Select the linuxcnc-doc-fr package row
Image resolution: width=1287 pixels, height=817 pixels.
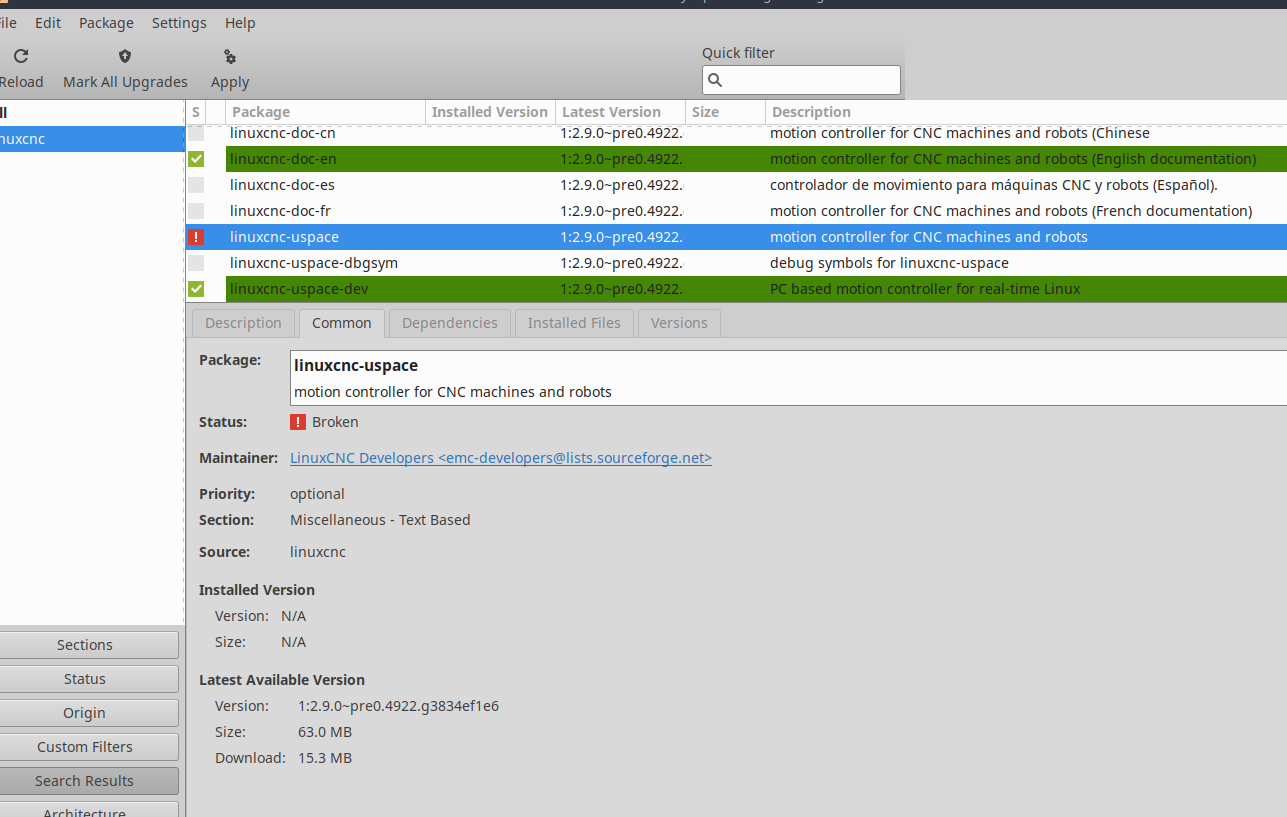tap(736, 211)
